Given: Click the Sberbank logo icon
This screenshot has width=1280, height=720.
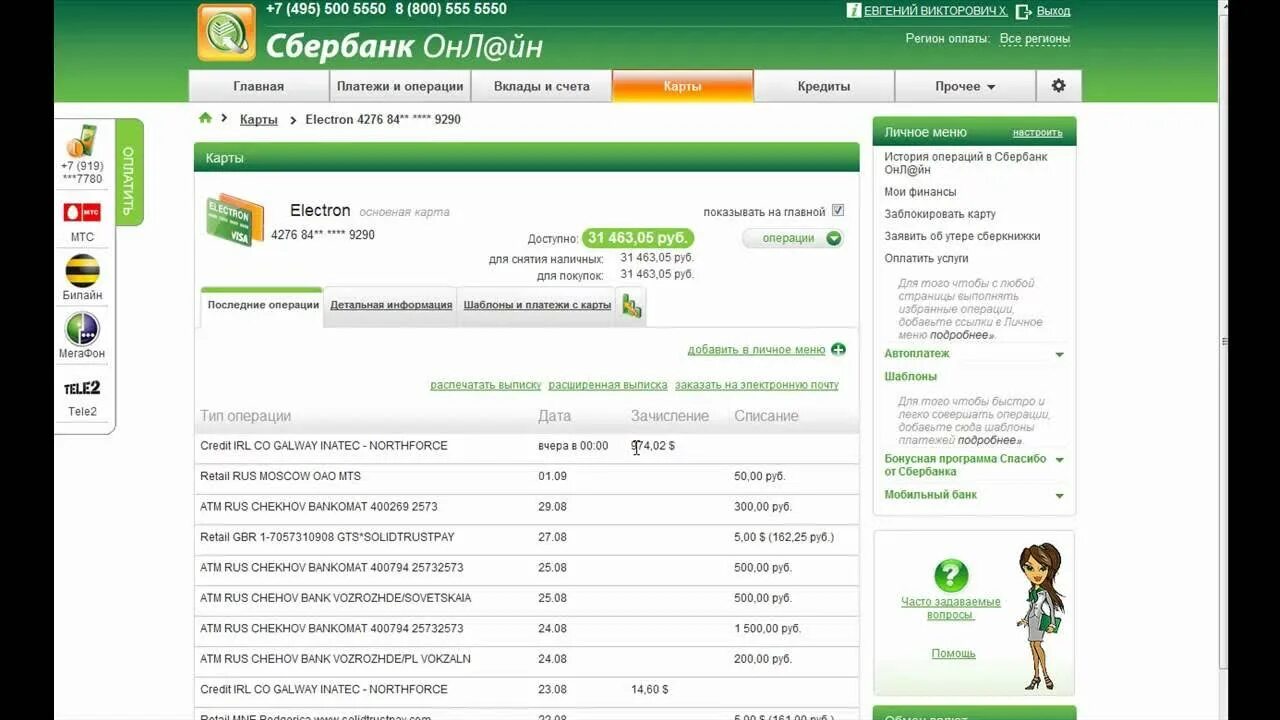Looking at the screenshot, I should pos(227,33).
